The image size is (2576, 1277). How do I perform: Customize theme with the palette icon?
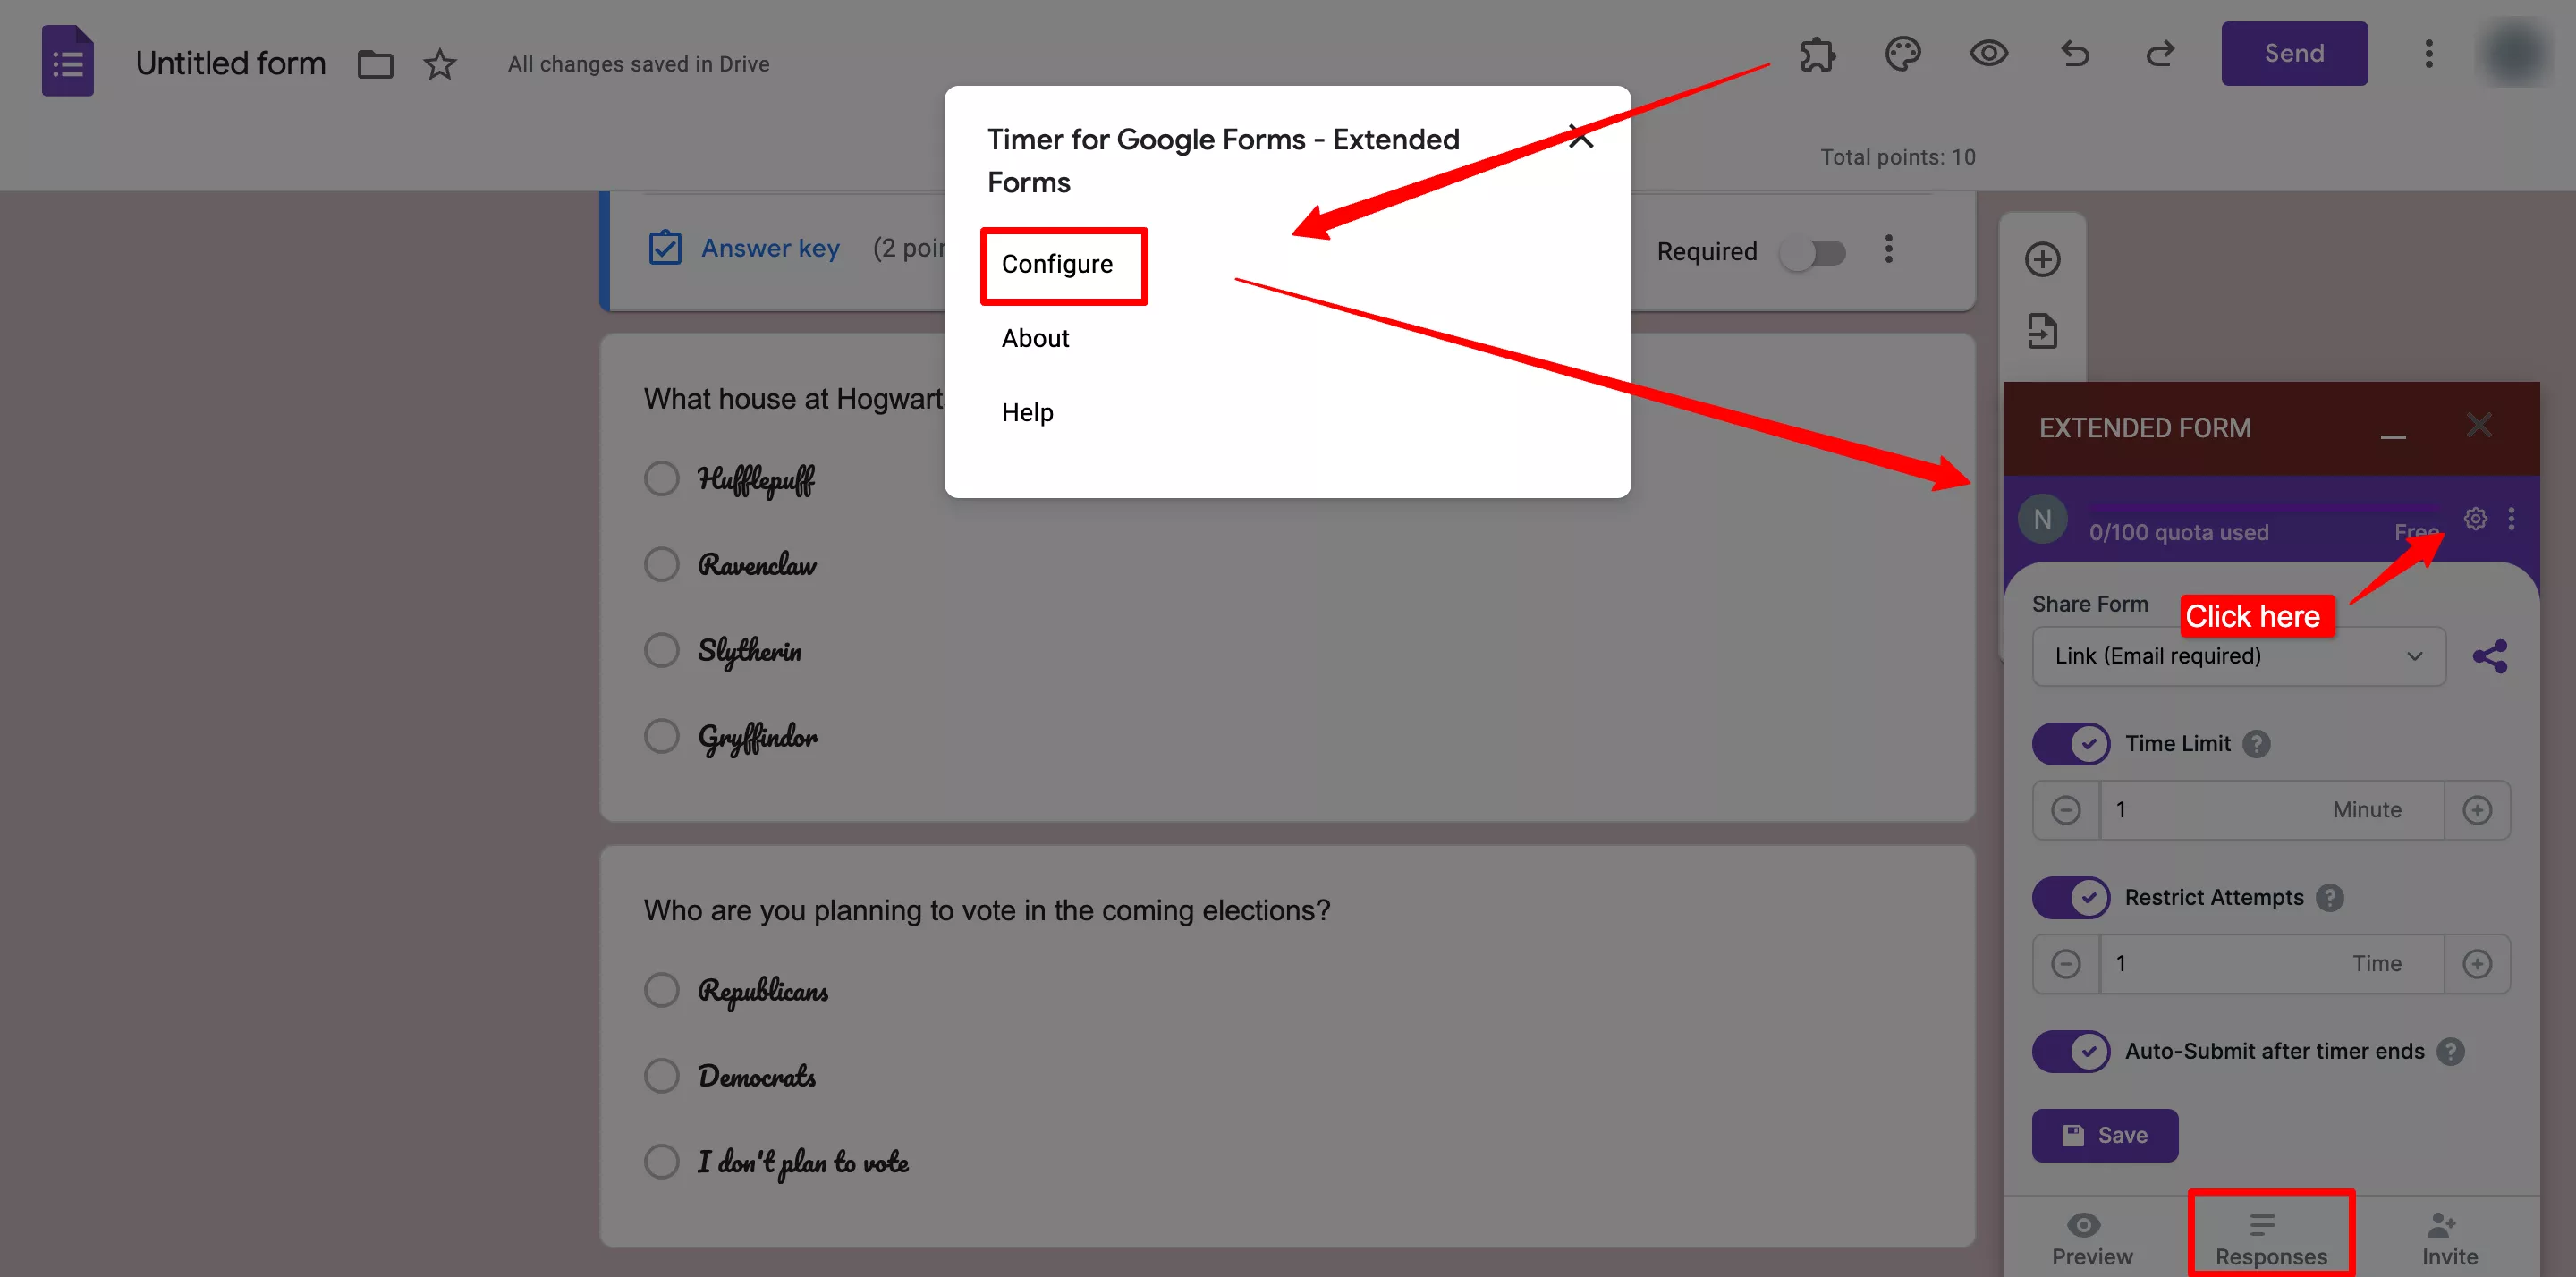click(x=1903, y=55)
